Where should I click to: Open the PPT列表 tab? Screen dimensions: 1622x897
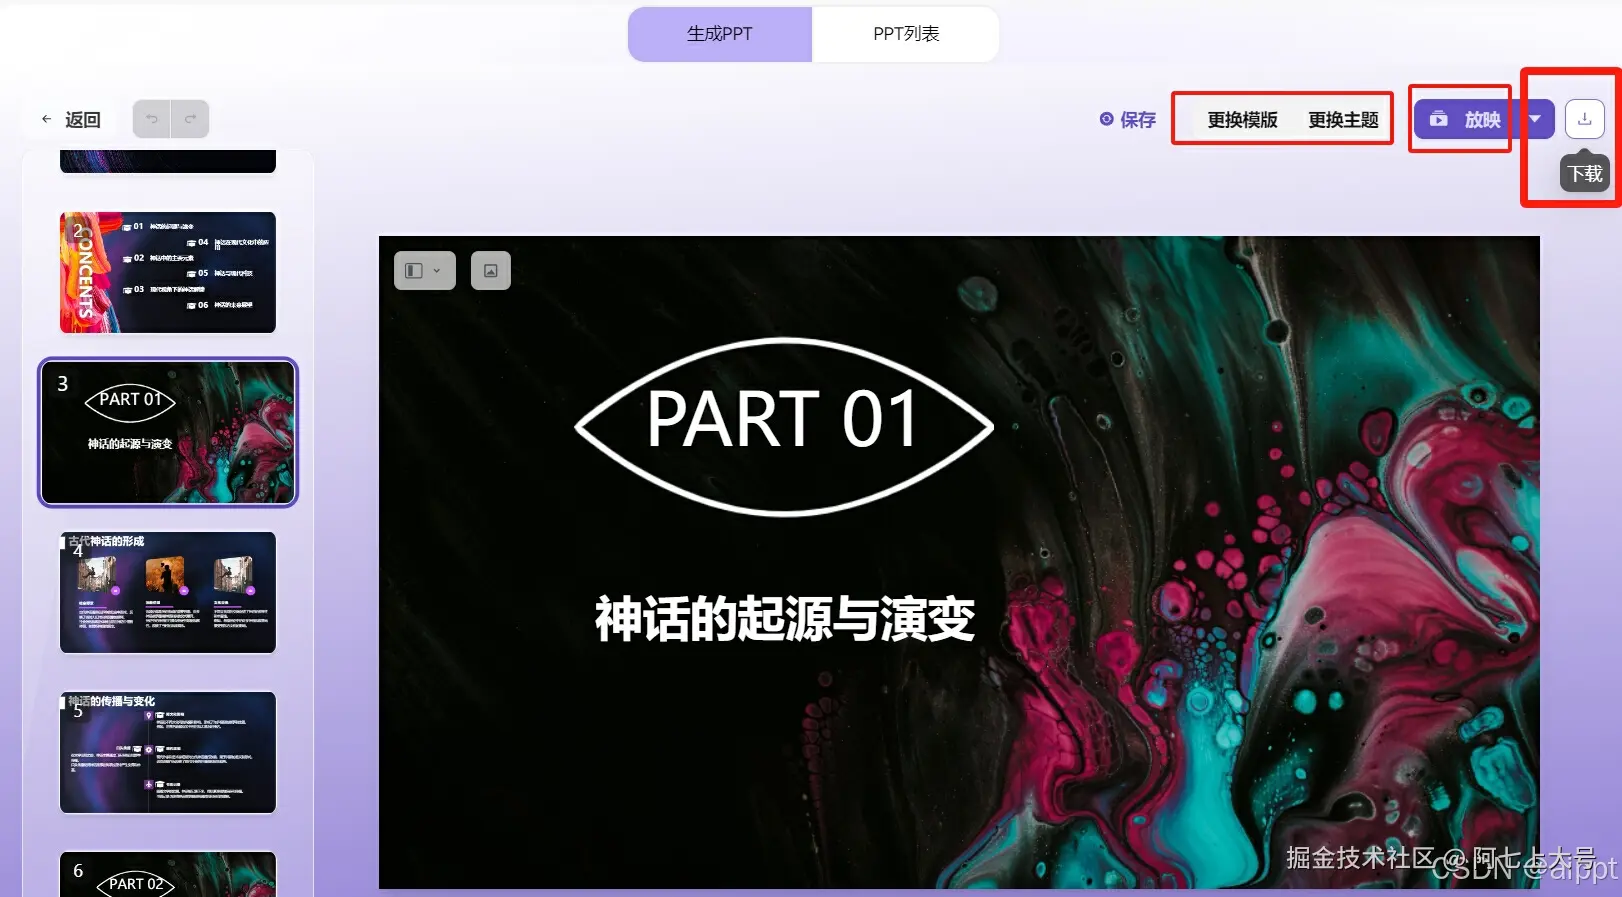coord(906,34)
